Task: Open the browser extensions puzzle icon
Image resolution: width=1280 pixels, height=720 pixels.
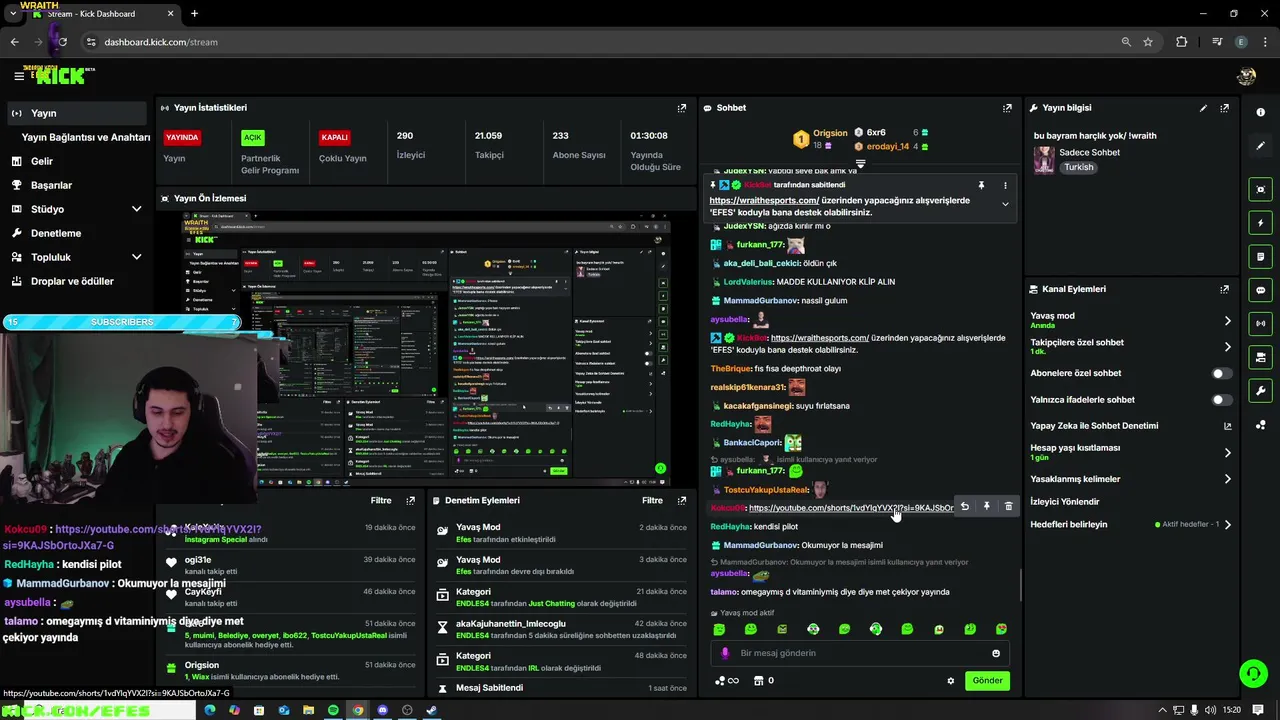Action: [1182, 42]
